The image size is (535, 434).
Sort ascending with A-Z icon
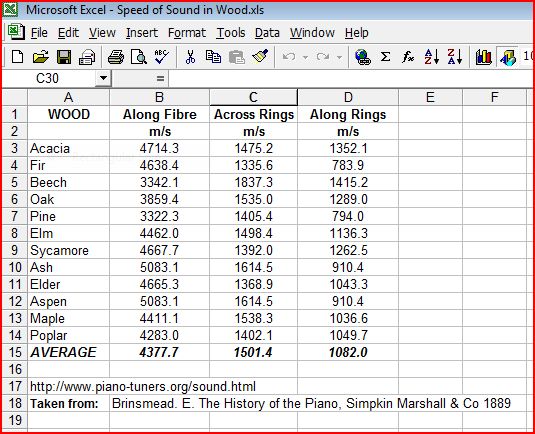(432, 57)
